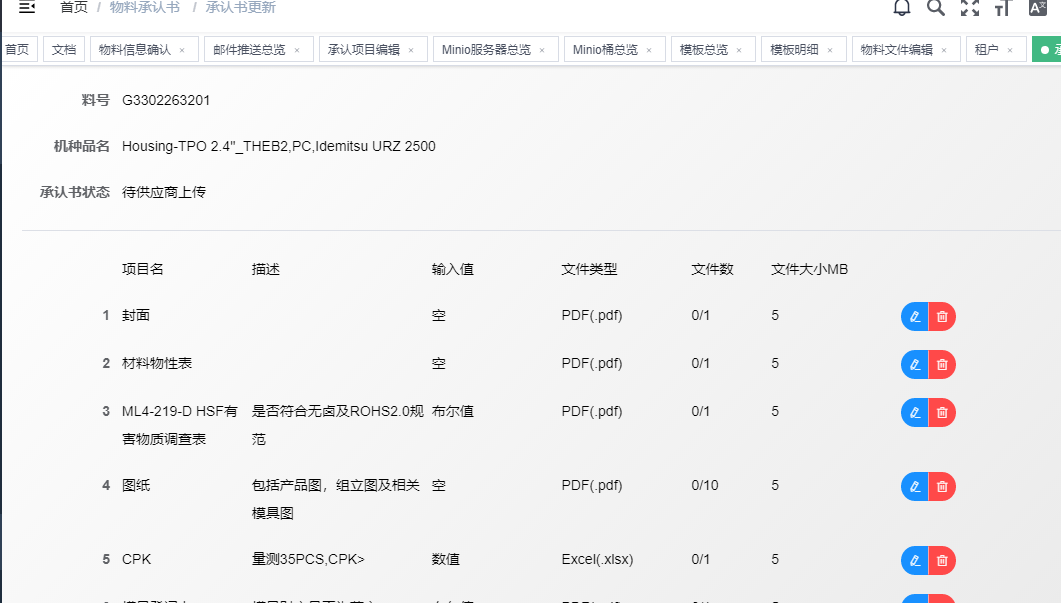
Task: Close the 物料文件编辑 tab
Action: [944, 50]
